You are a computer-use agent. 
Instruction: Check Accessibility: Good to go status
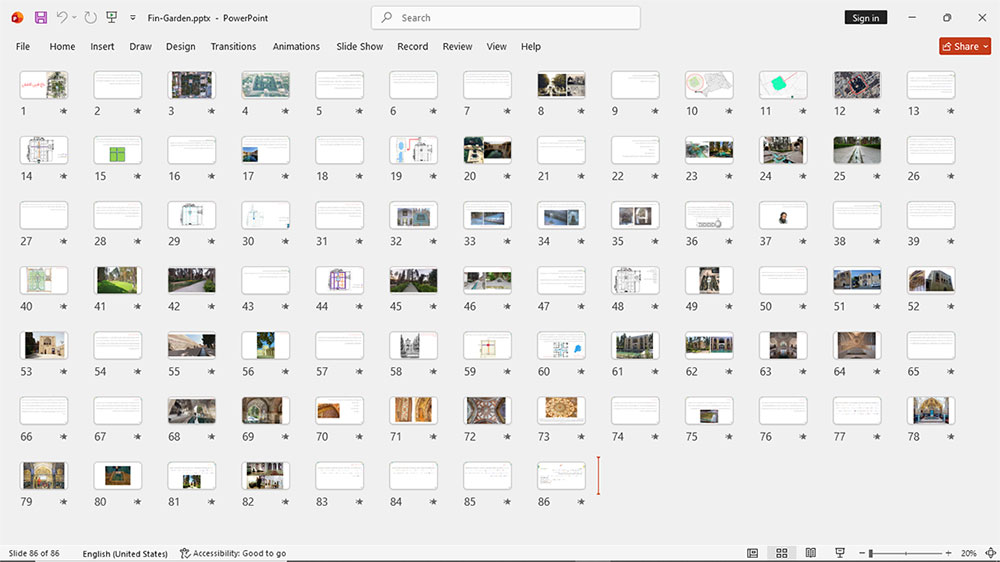tap(233, 553)
